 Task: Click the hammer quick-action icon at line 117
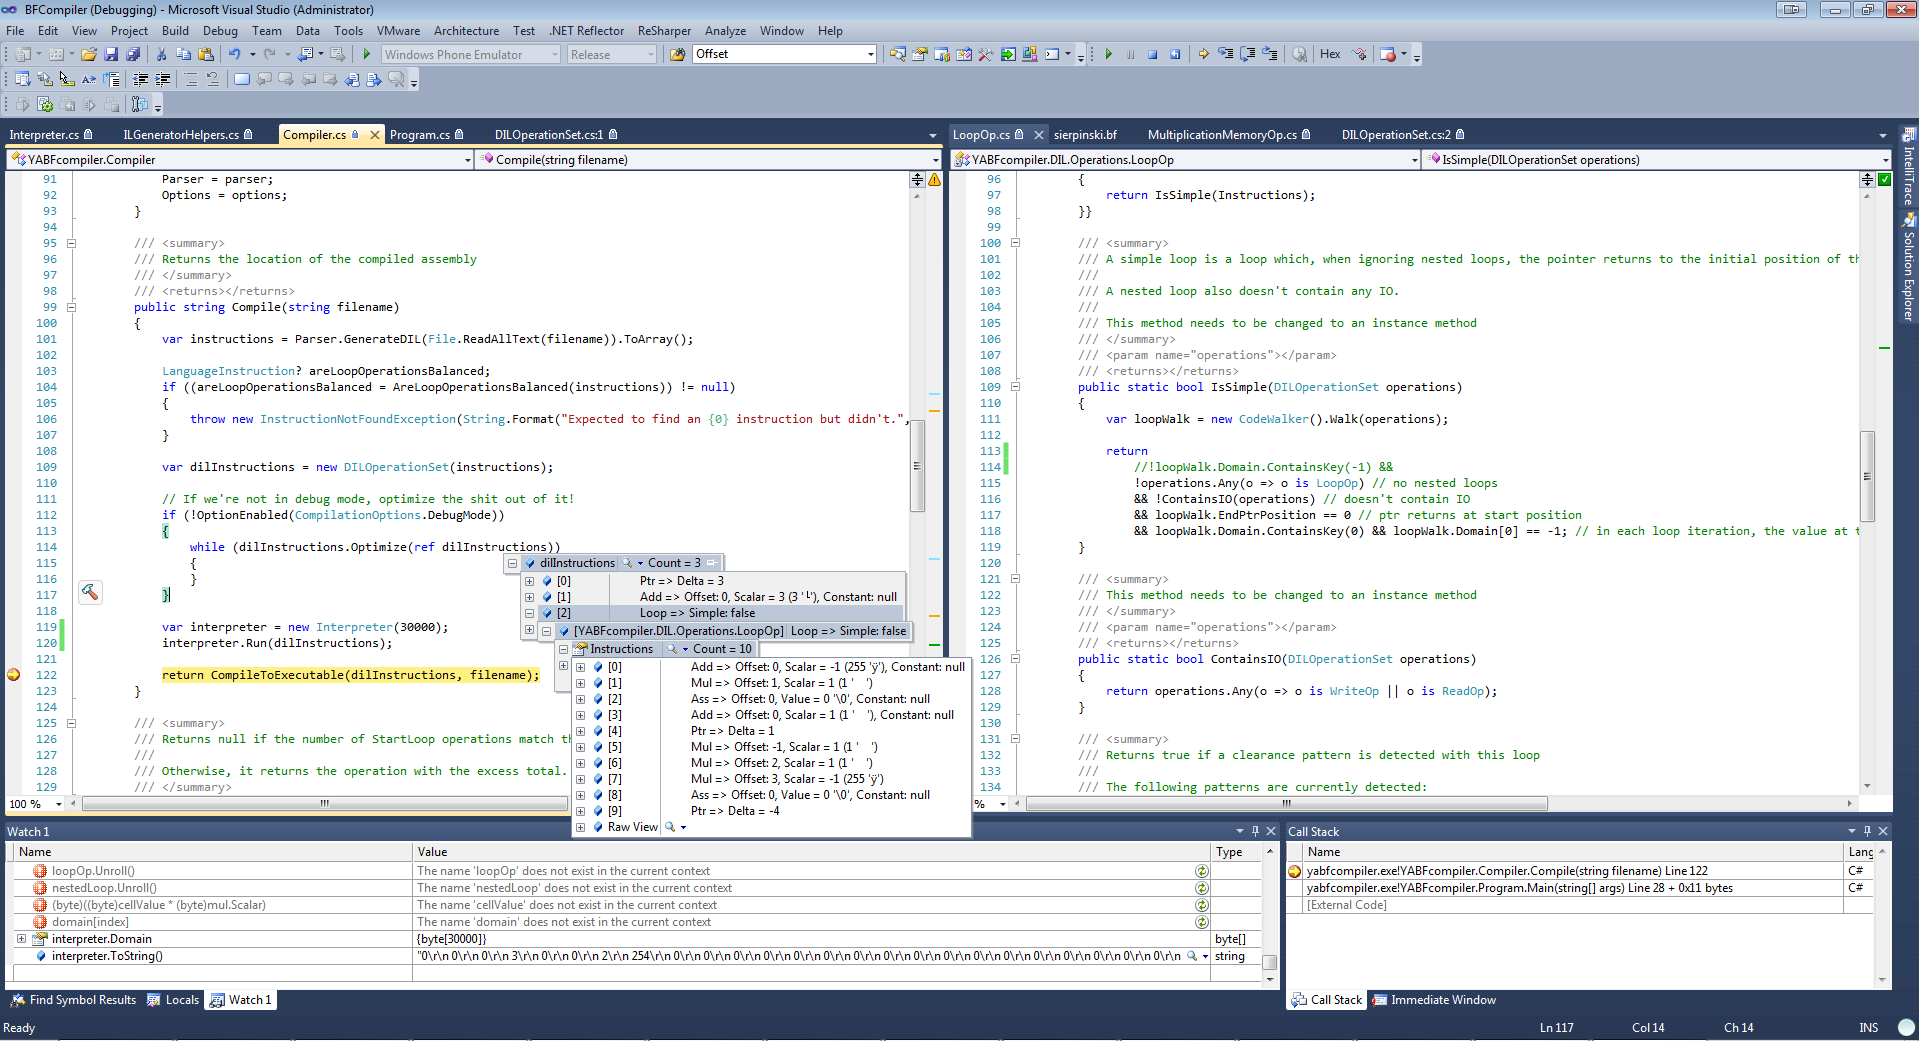89,593
